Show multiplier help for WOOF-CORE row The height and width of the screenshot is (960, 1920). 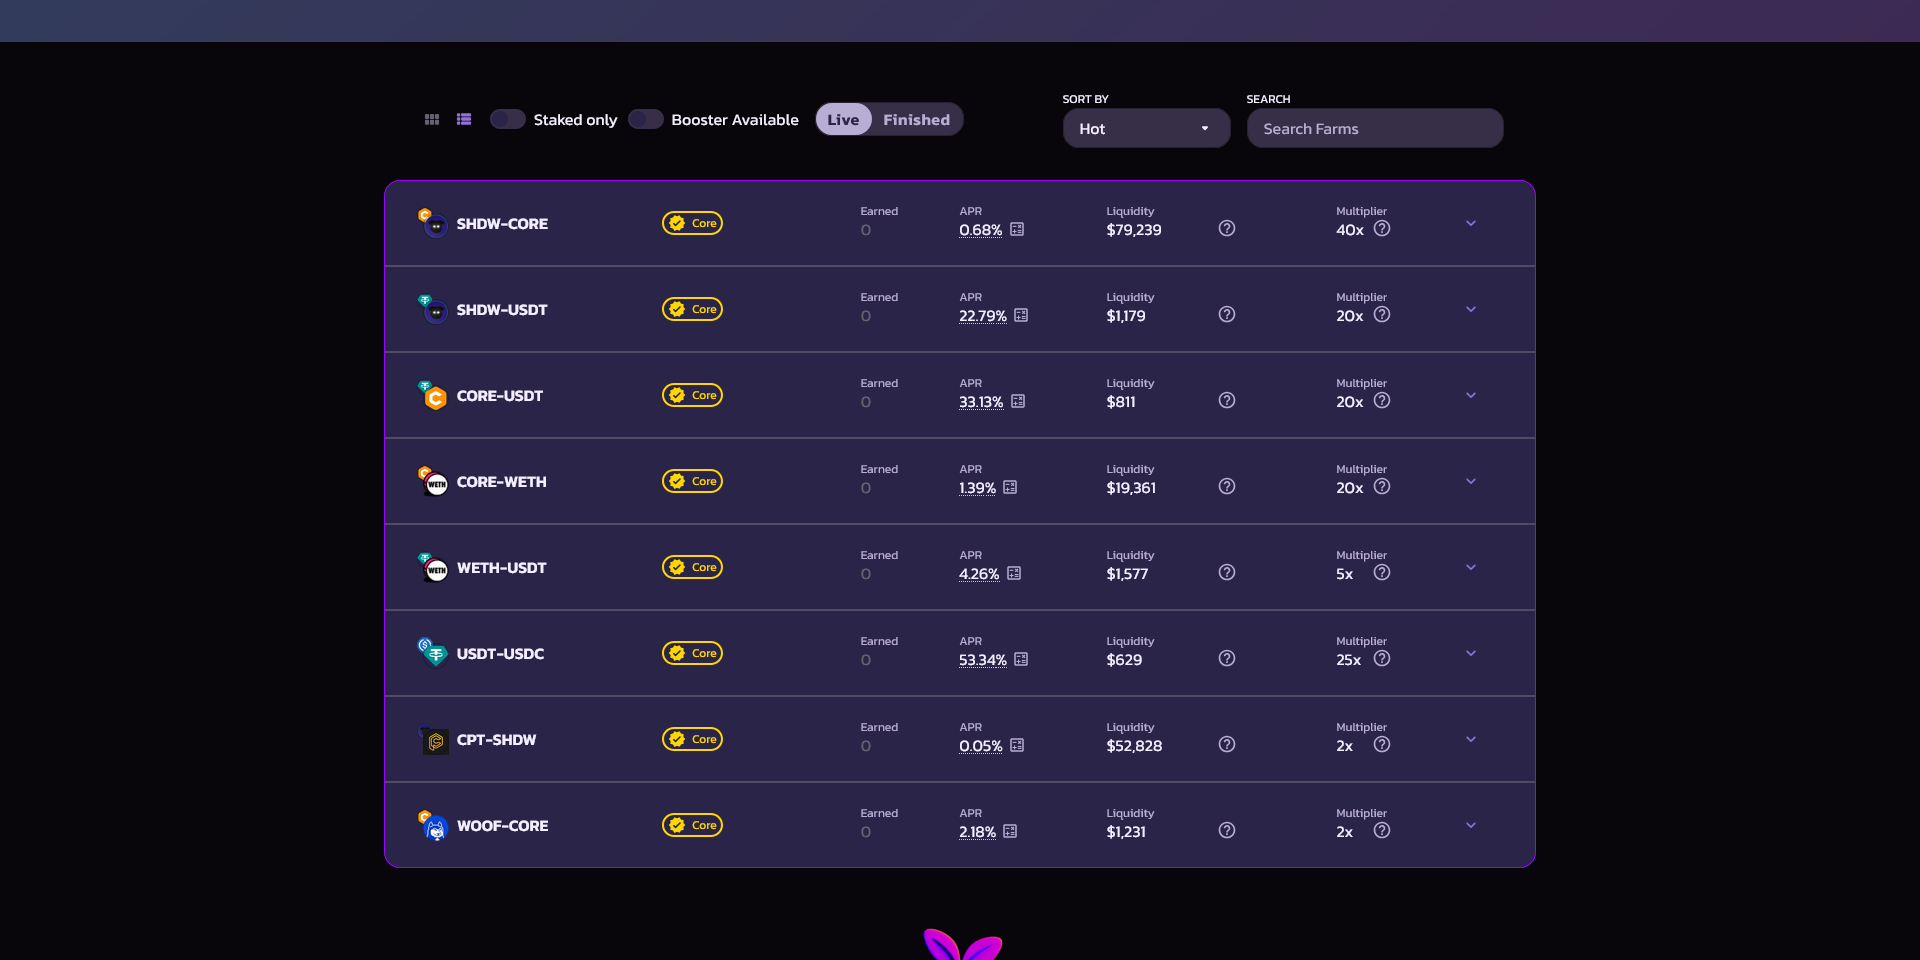pos(1382,831)
